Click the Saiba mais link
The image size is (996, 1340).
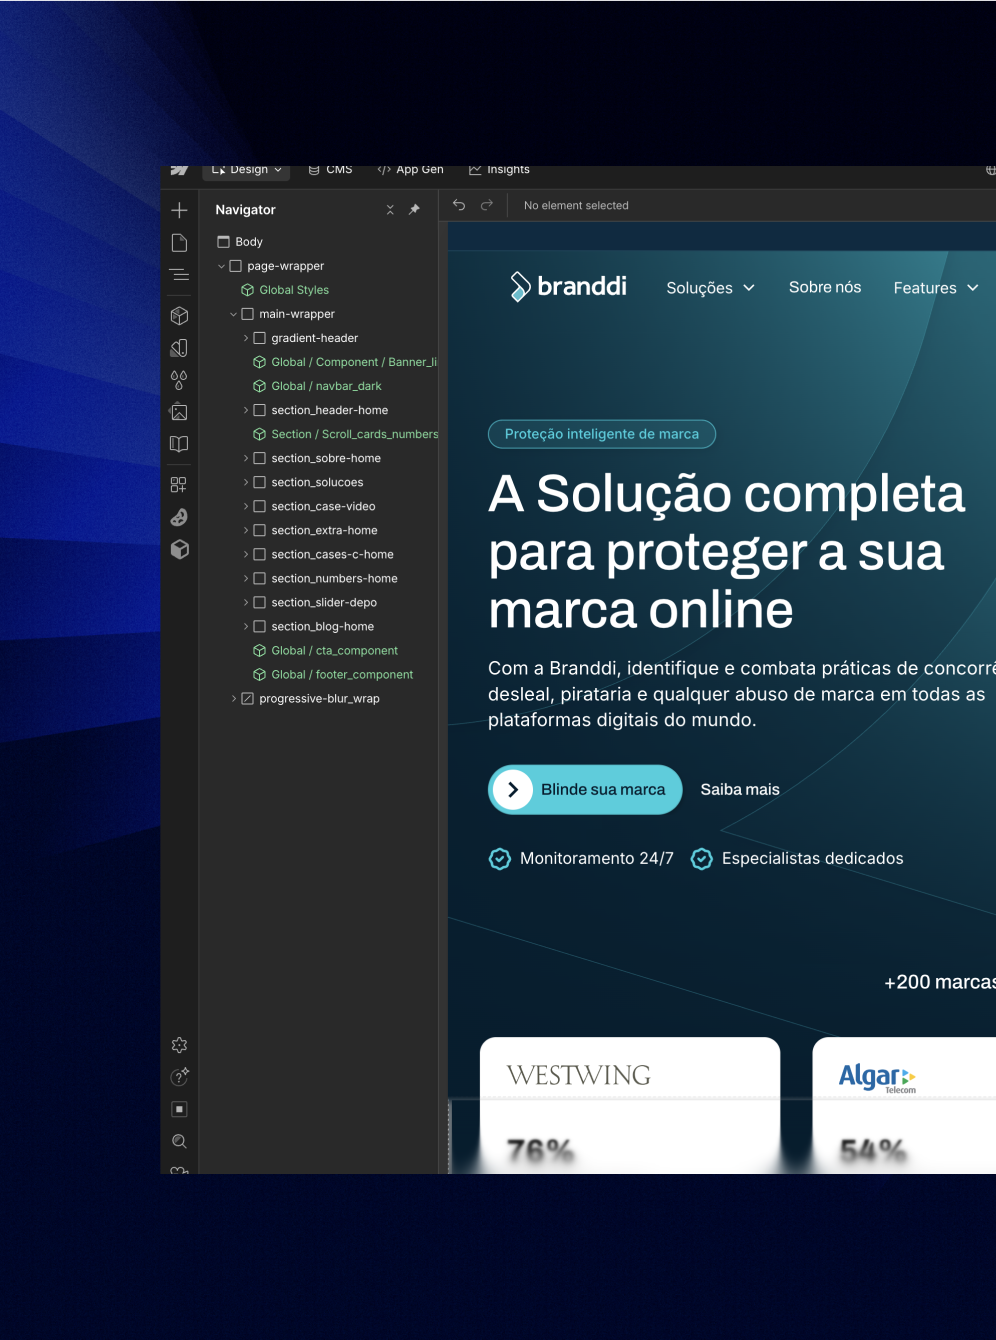pyautogui.click(x=740, y=790)
